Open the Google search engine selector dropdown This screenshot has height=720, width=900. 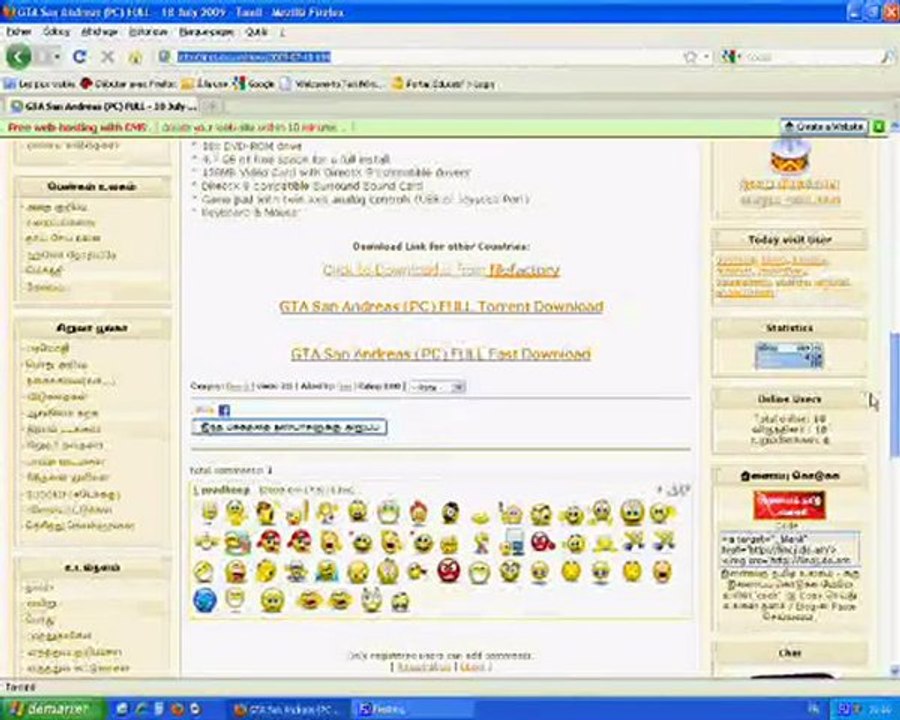731,57
